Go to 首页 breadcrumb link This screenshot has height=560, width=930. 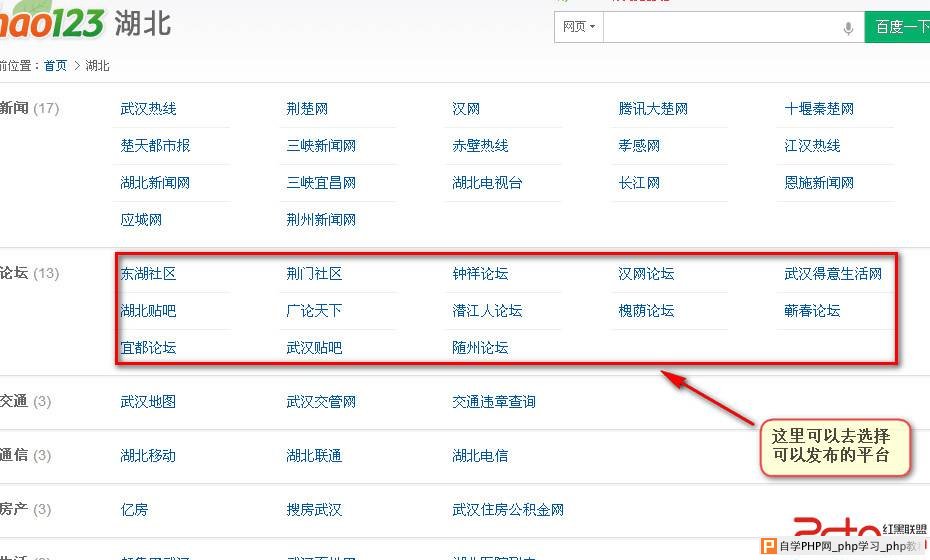(56, 66)
